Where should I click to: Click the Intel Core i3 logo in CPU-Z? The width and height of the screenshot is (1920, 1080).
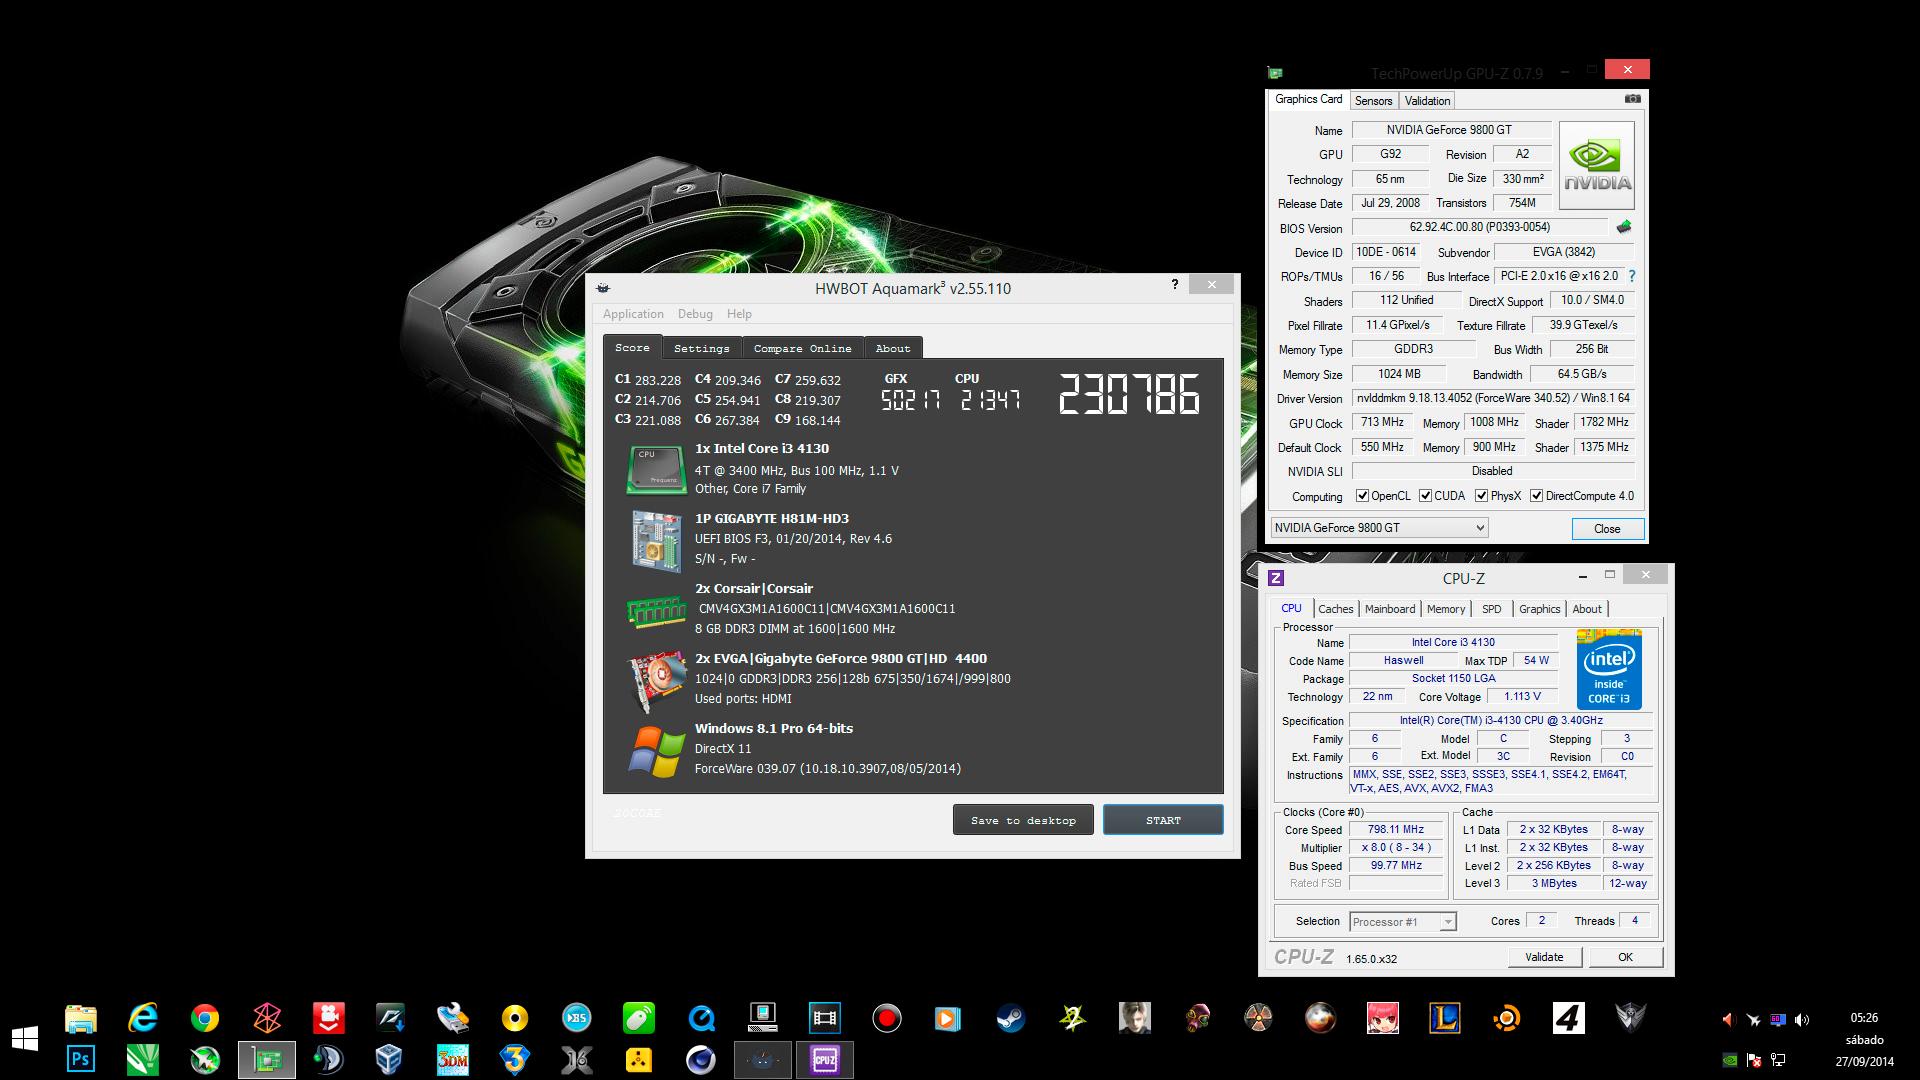pyautogui.click(x=1609, y=668)
